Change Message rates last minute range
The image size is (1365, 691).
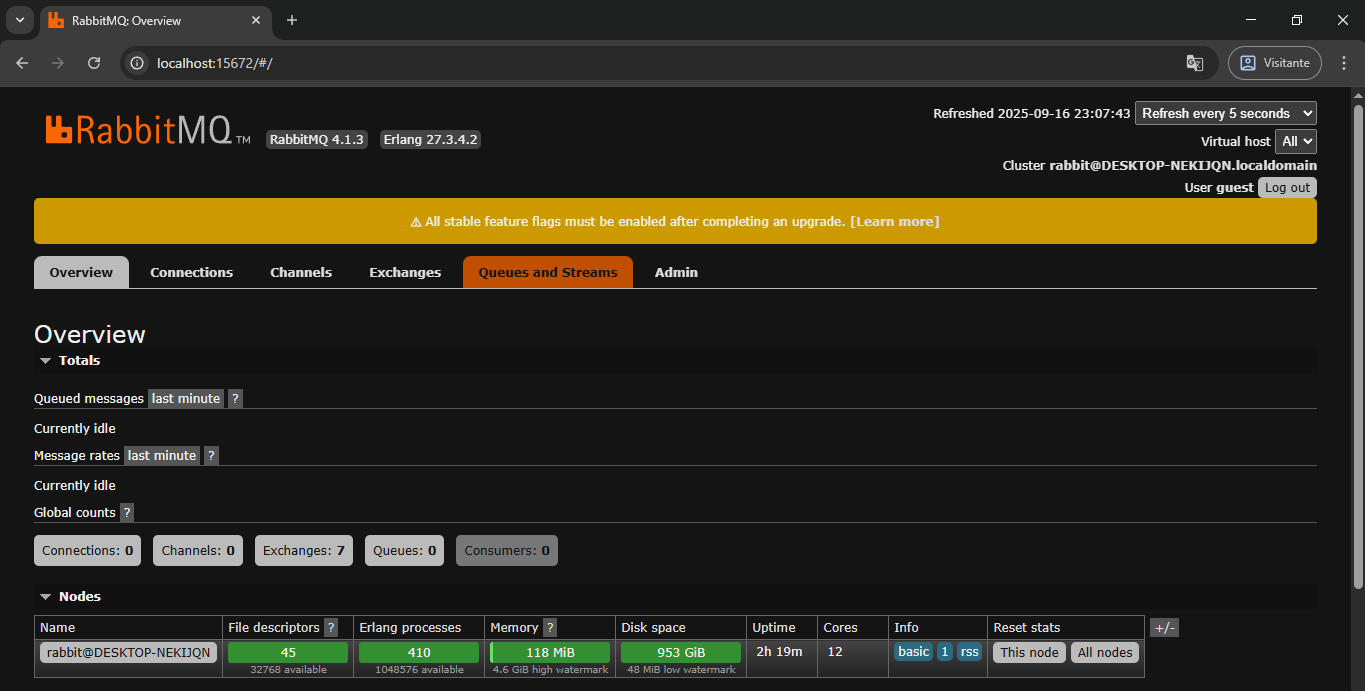point(162,455)
